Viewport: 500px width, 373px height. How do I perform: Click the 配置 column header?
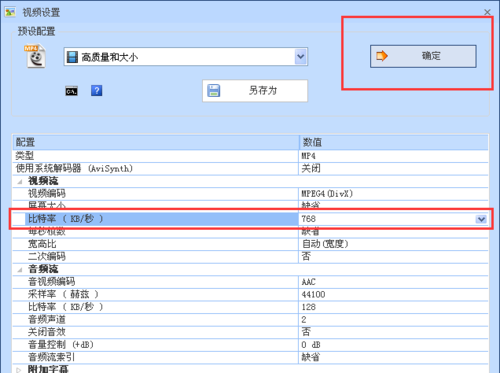(x=156, y=142)
